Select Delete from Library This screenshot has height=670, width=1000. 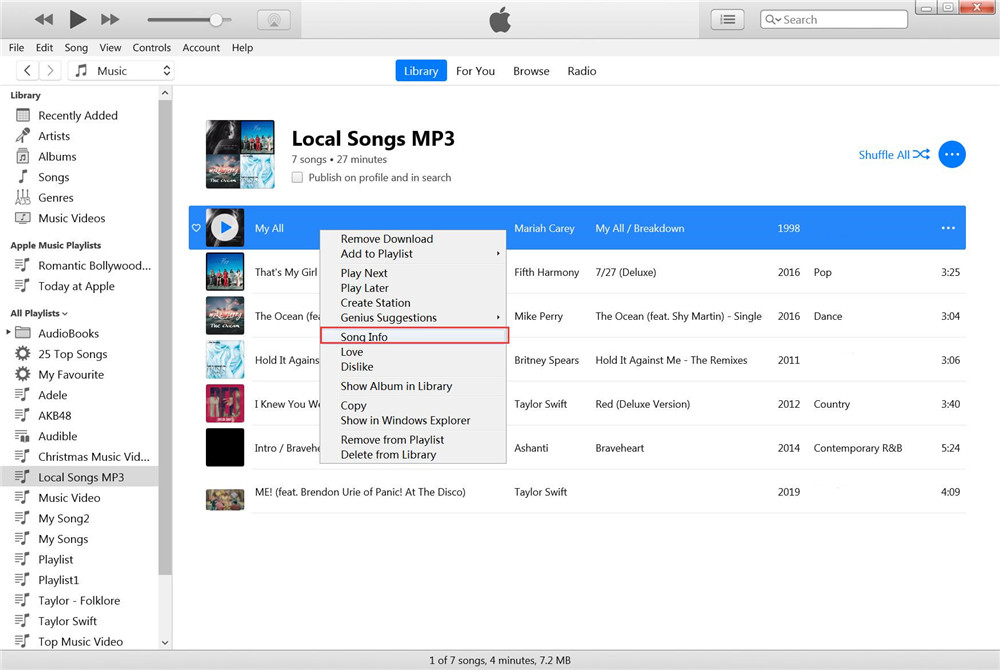413,455
